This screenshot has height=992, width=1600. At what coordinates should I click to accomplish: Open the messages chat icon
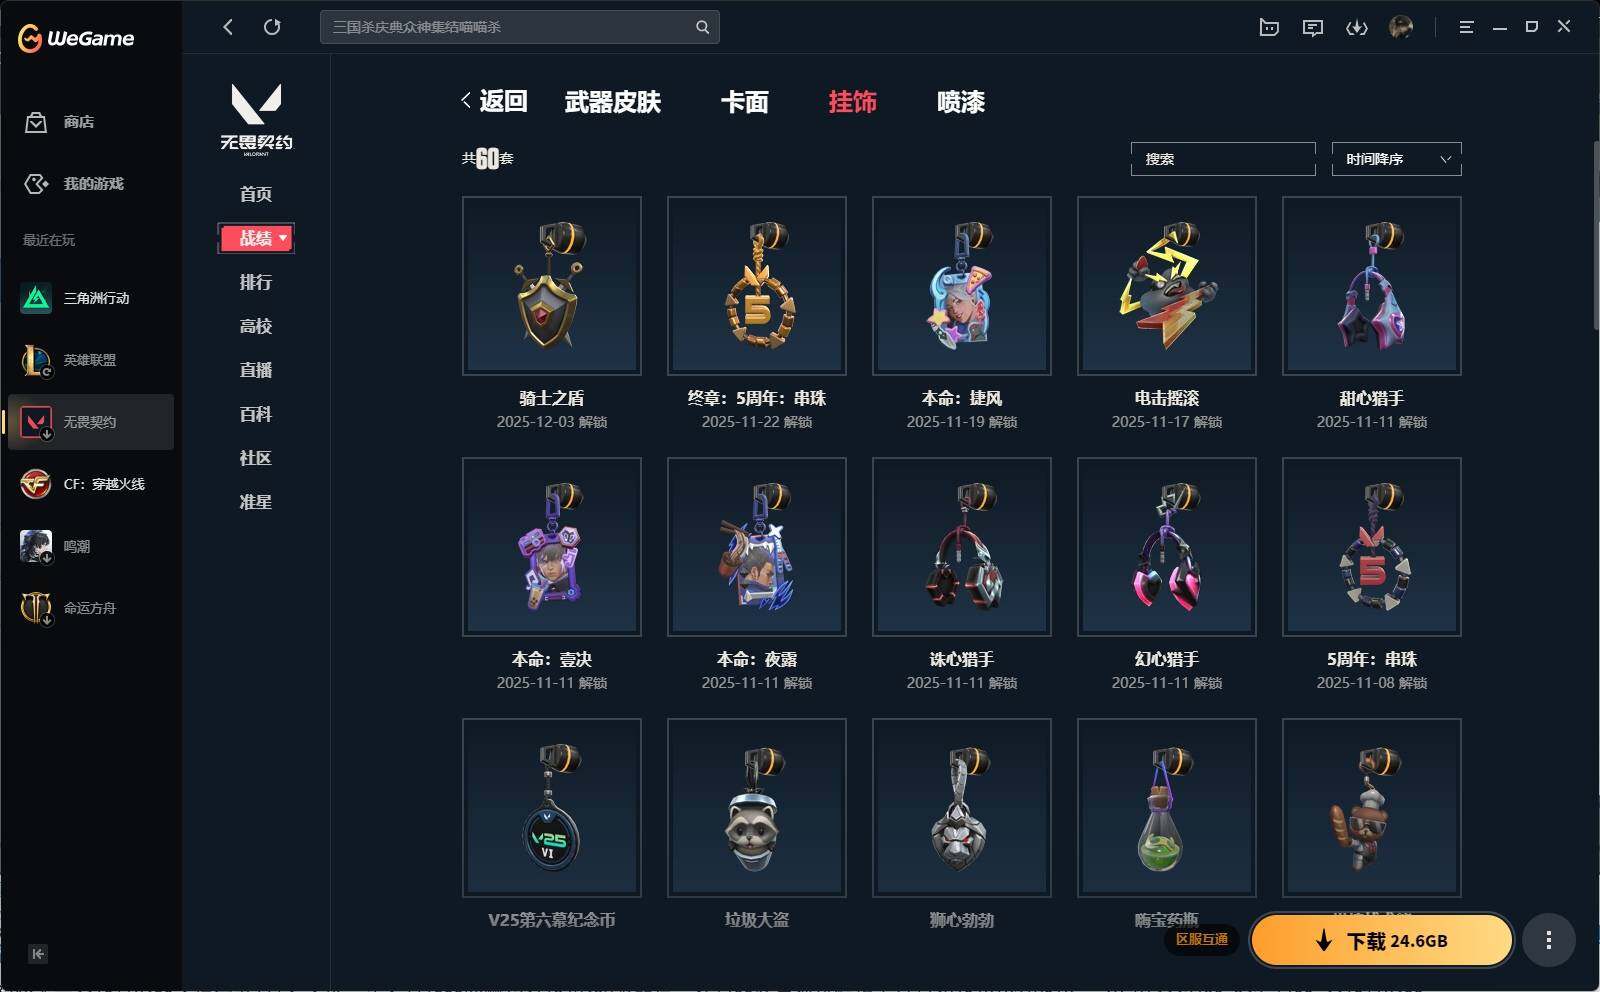coord(1313,27)
